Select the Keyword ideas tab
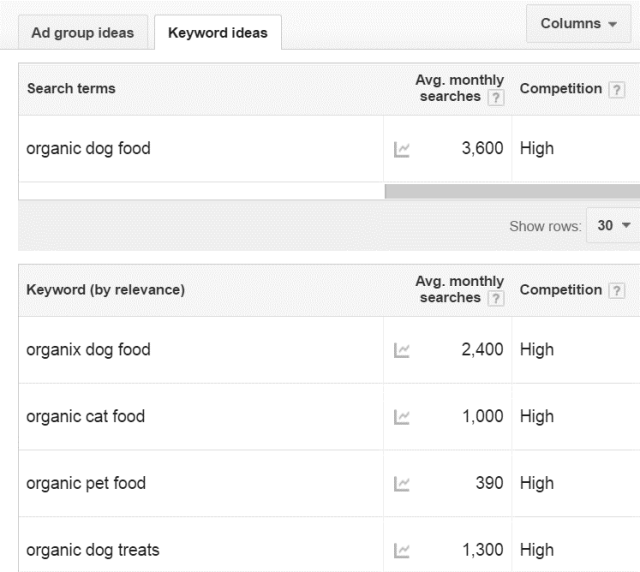 [x=217, y=32]
